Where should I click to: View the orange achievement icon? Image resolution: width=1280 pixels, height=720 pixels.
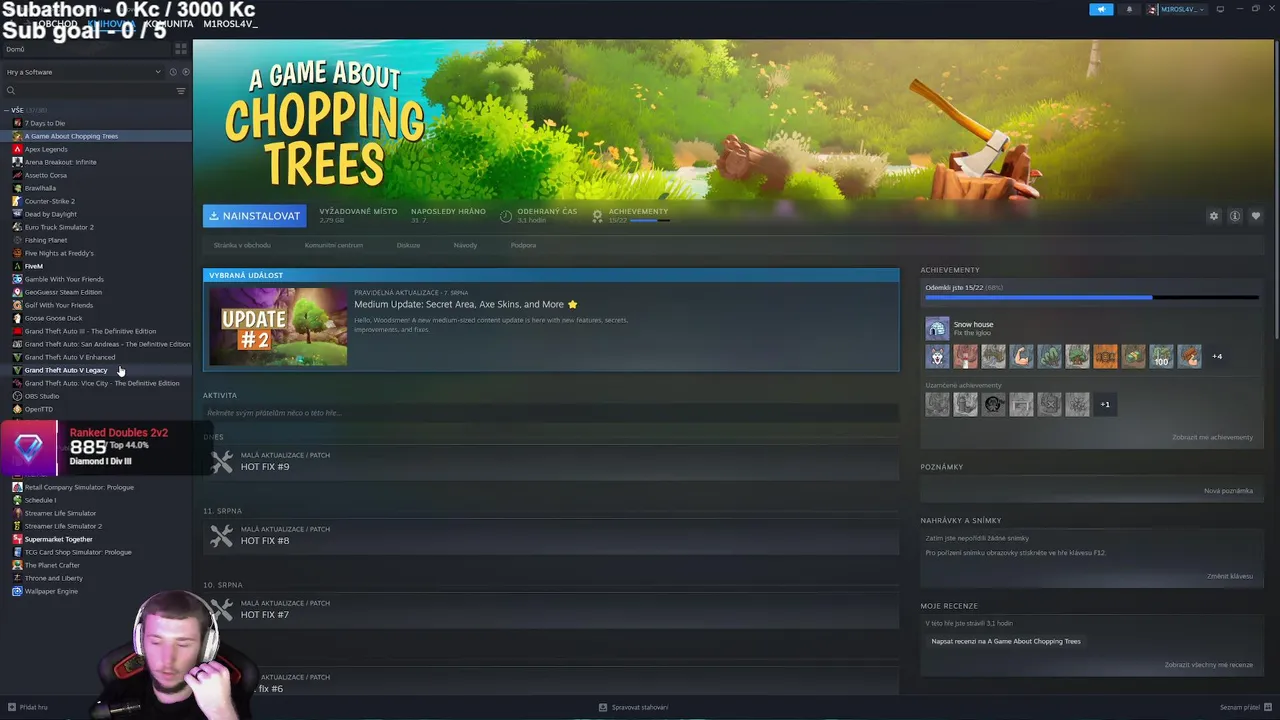pyautogui.click(x=1105, y=356)
